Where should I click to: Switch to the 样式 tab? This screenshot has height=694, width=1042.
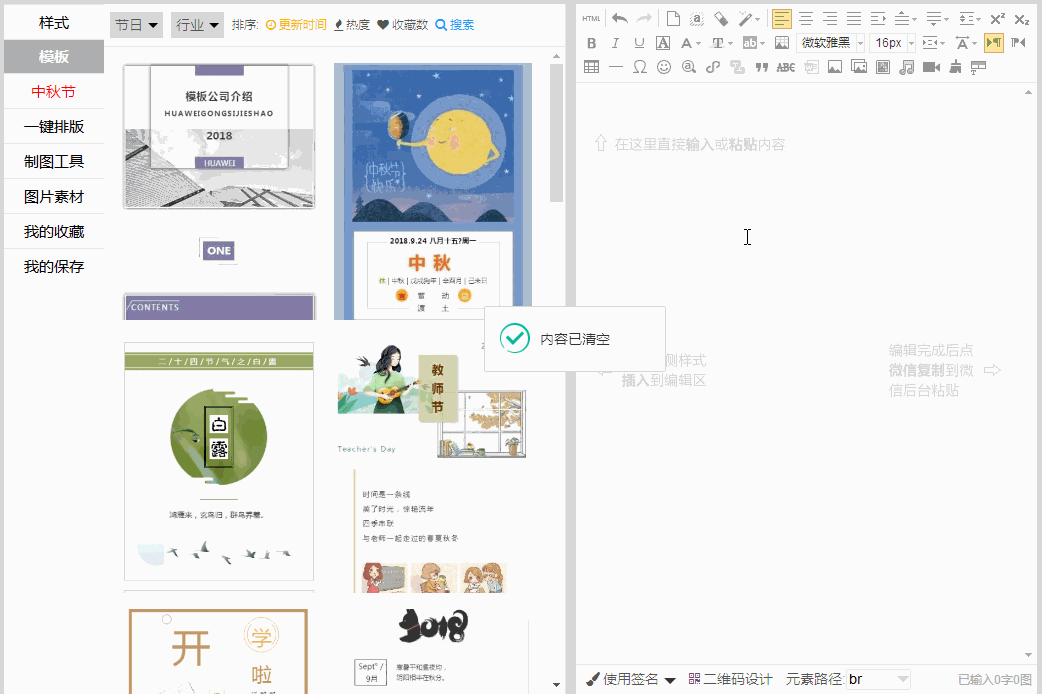(x=54, y=22)
